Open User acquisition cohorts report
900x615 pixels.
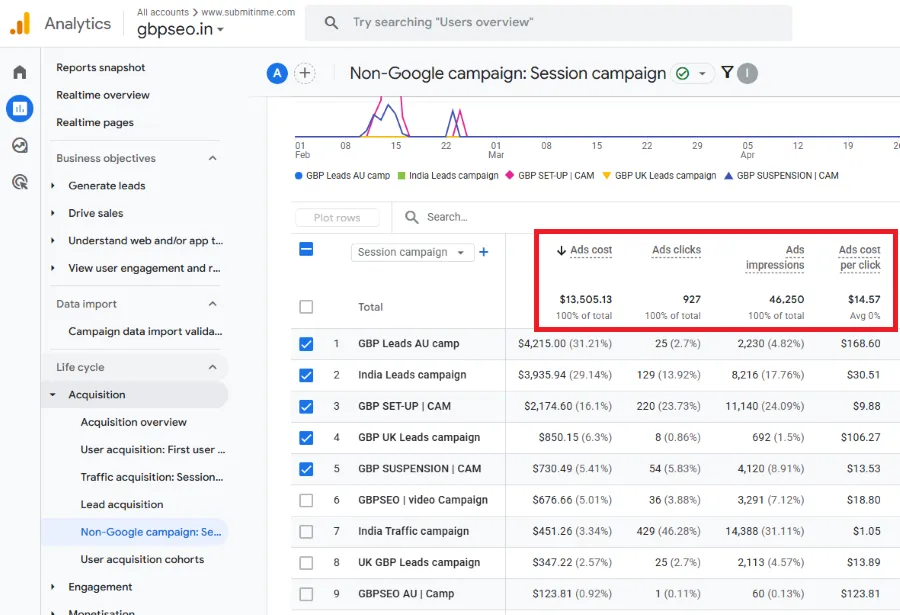click(x=142, y=559)
